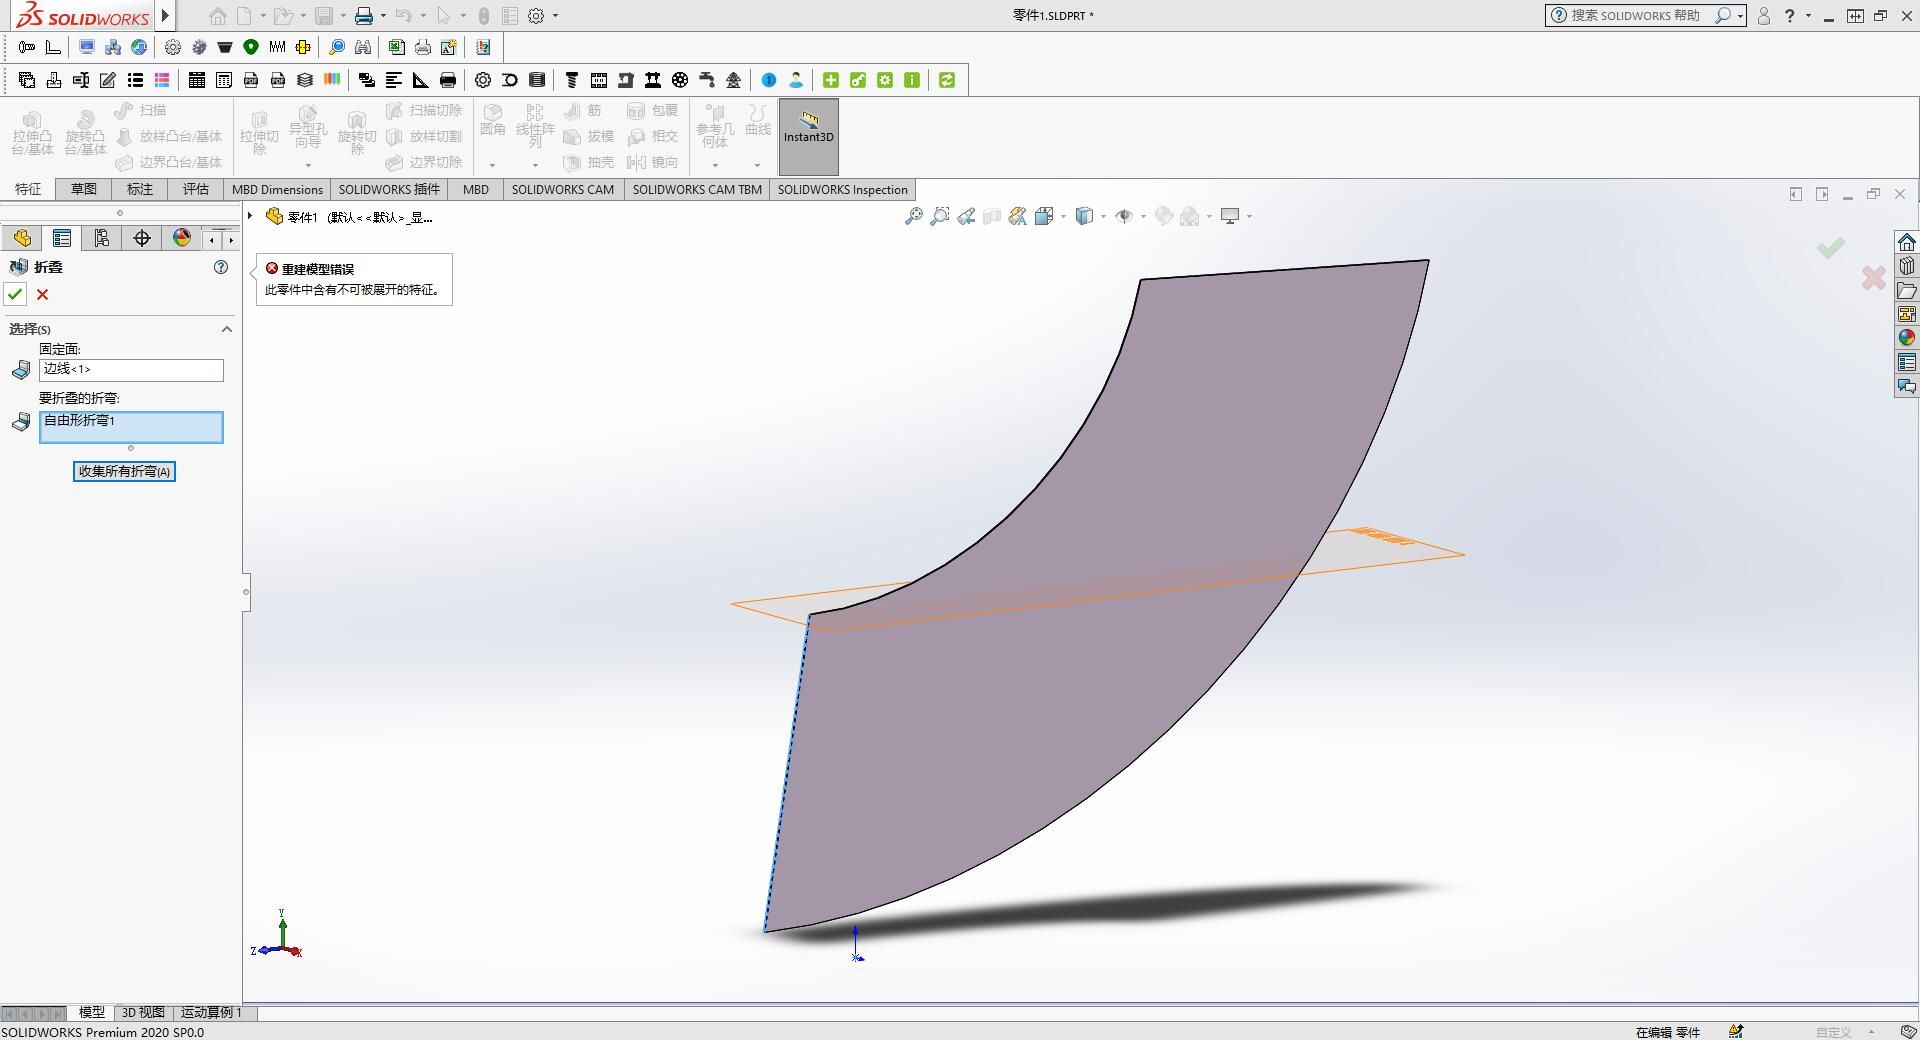
Task: Click the 固定面 selection box 边线<1>
Action: click(x=131, y=370)
